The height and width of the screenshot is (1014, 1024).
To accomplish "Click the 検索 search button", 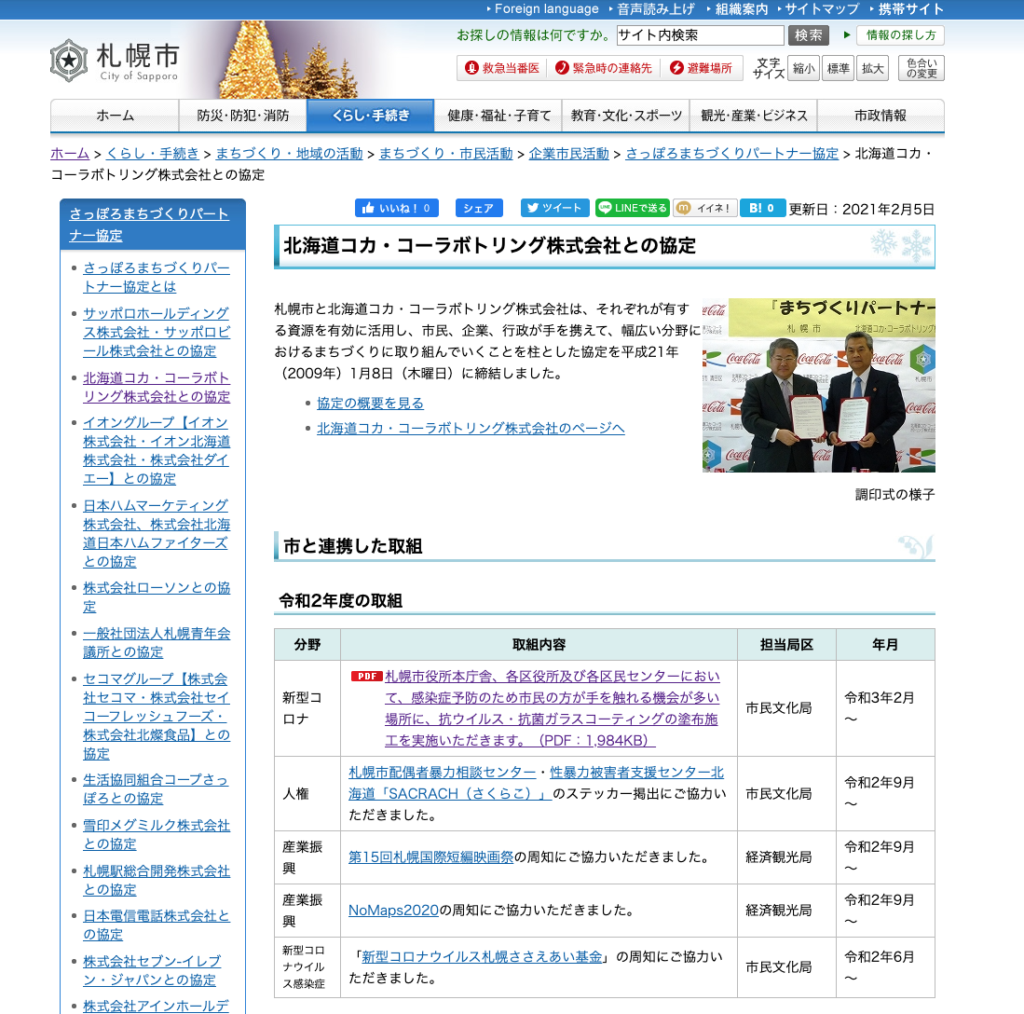I will coord(808,35).
